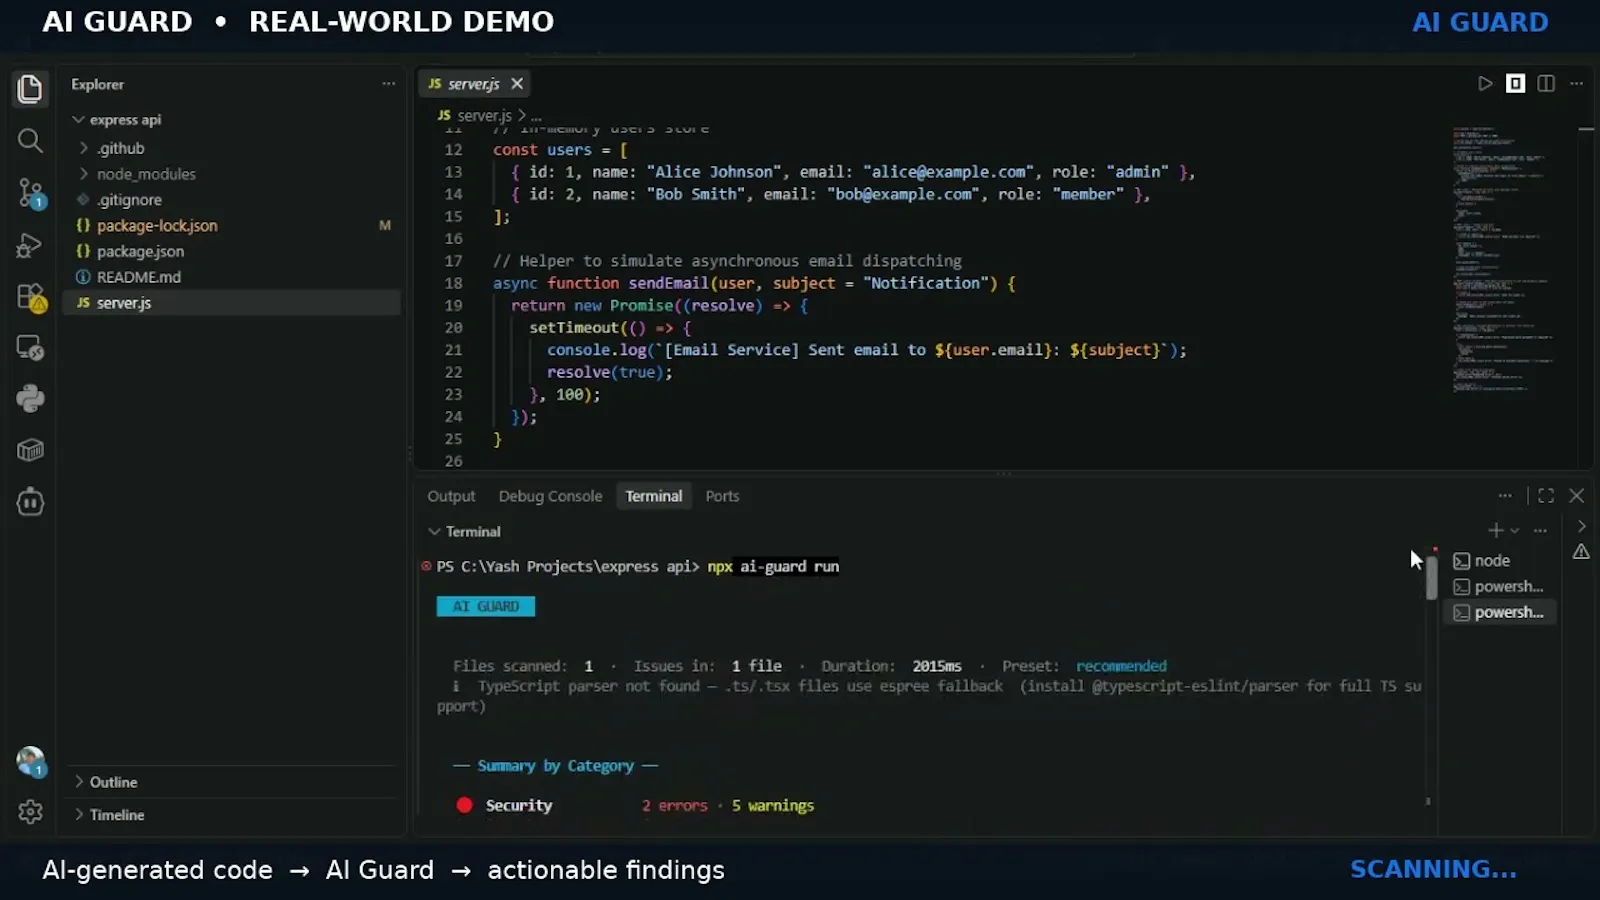The width and height of the screenshot is (1600, 900).
Task: Open Explorer panel more actions menu
Action: (388, 84)
